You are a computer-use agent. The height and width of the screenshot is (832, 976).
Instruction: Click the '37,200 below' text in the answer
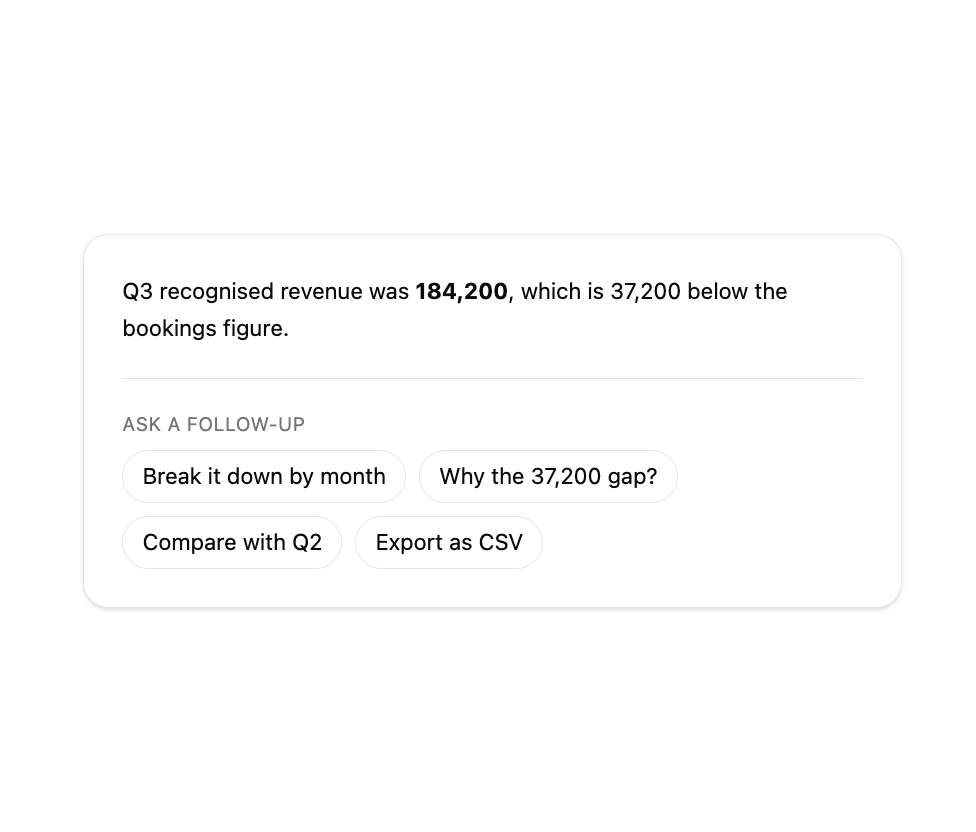(677, 292)
